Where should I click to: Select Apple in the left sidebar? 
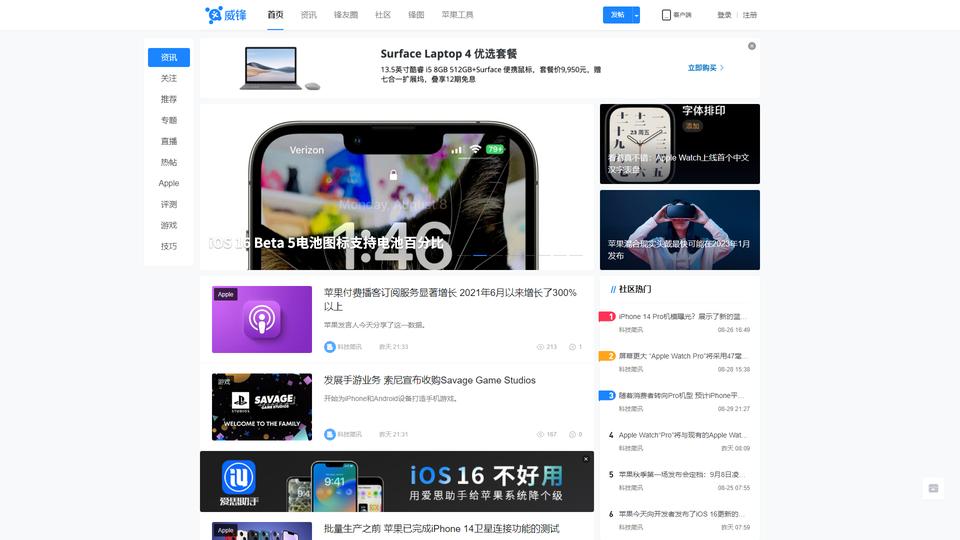pyautogui.click(x=169, y=183)
